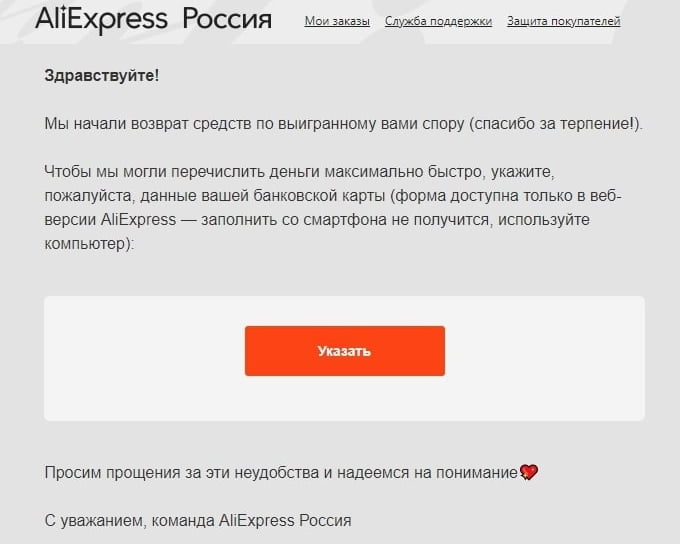Click the word используйте in the paragraph
Viewport: 680px width, 544px height.
coord(544,220)
